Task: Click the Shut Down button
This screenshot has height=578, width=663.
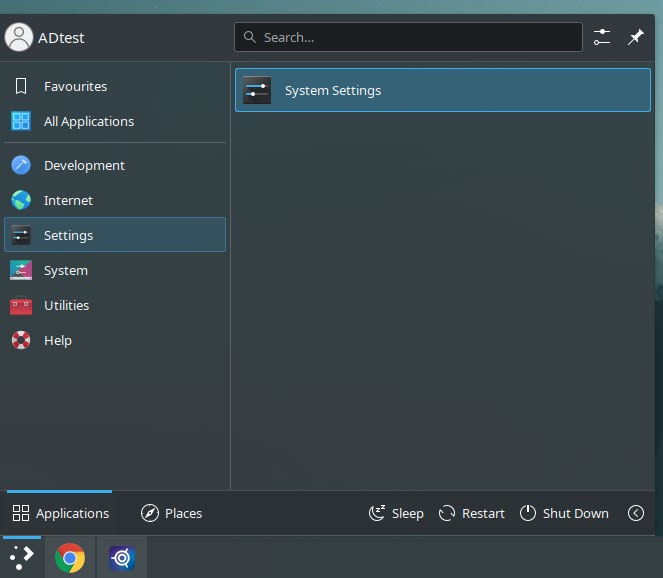Action: point(564,513)
